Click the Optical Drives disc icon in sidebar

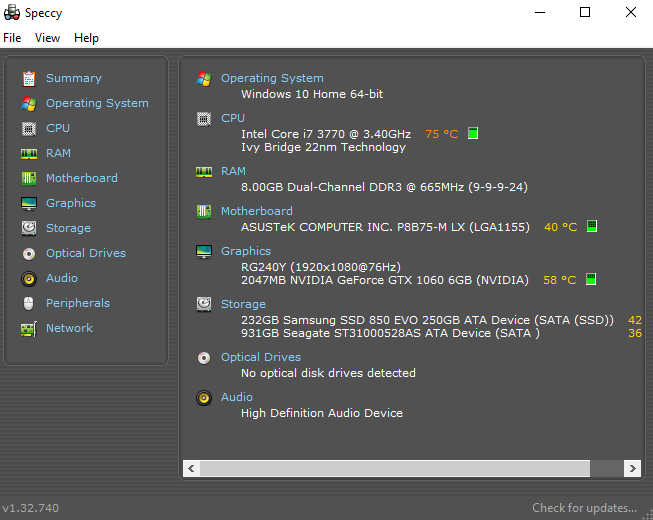[x=29, y=254]
